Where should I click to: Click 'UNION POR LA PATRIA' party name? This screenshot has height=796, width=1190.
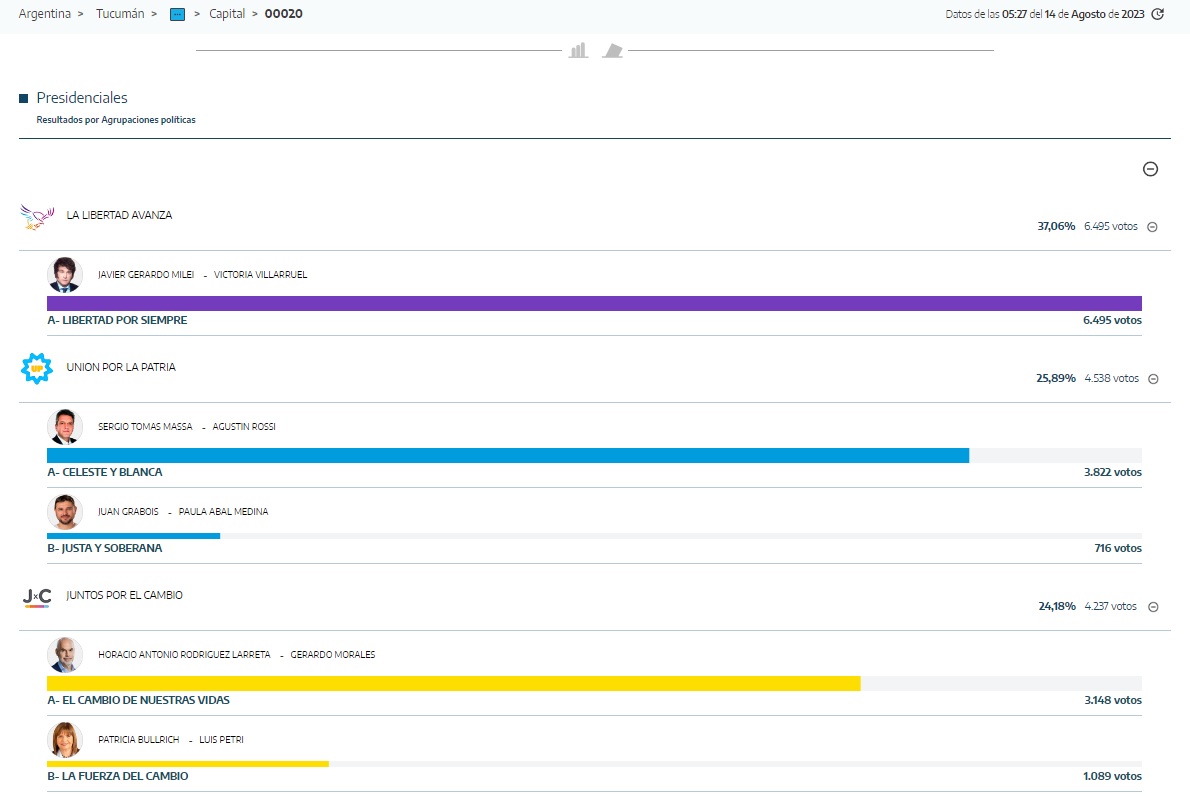click(121, 367)
